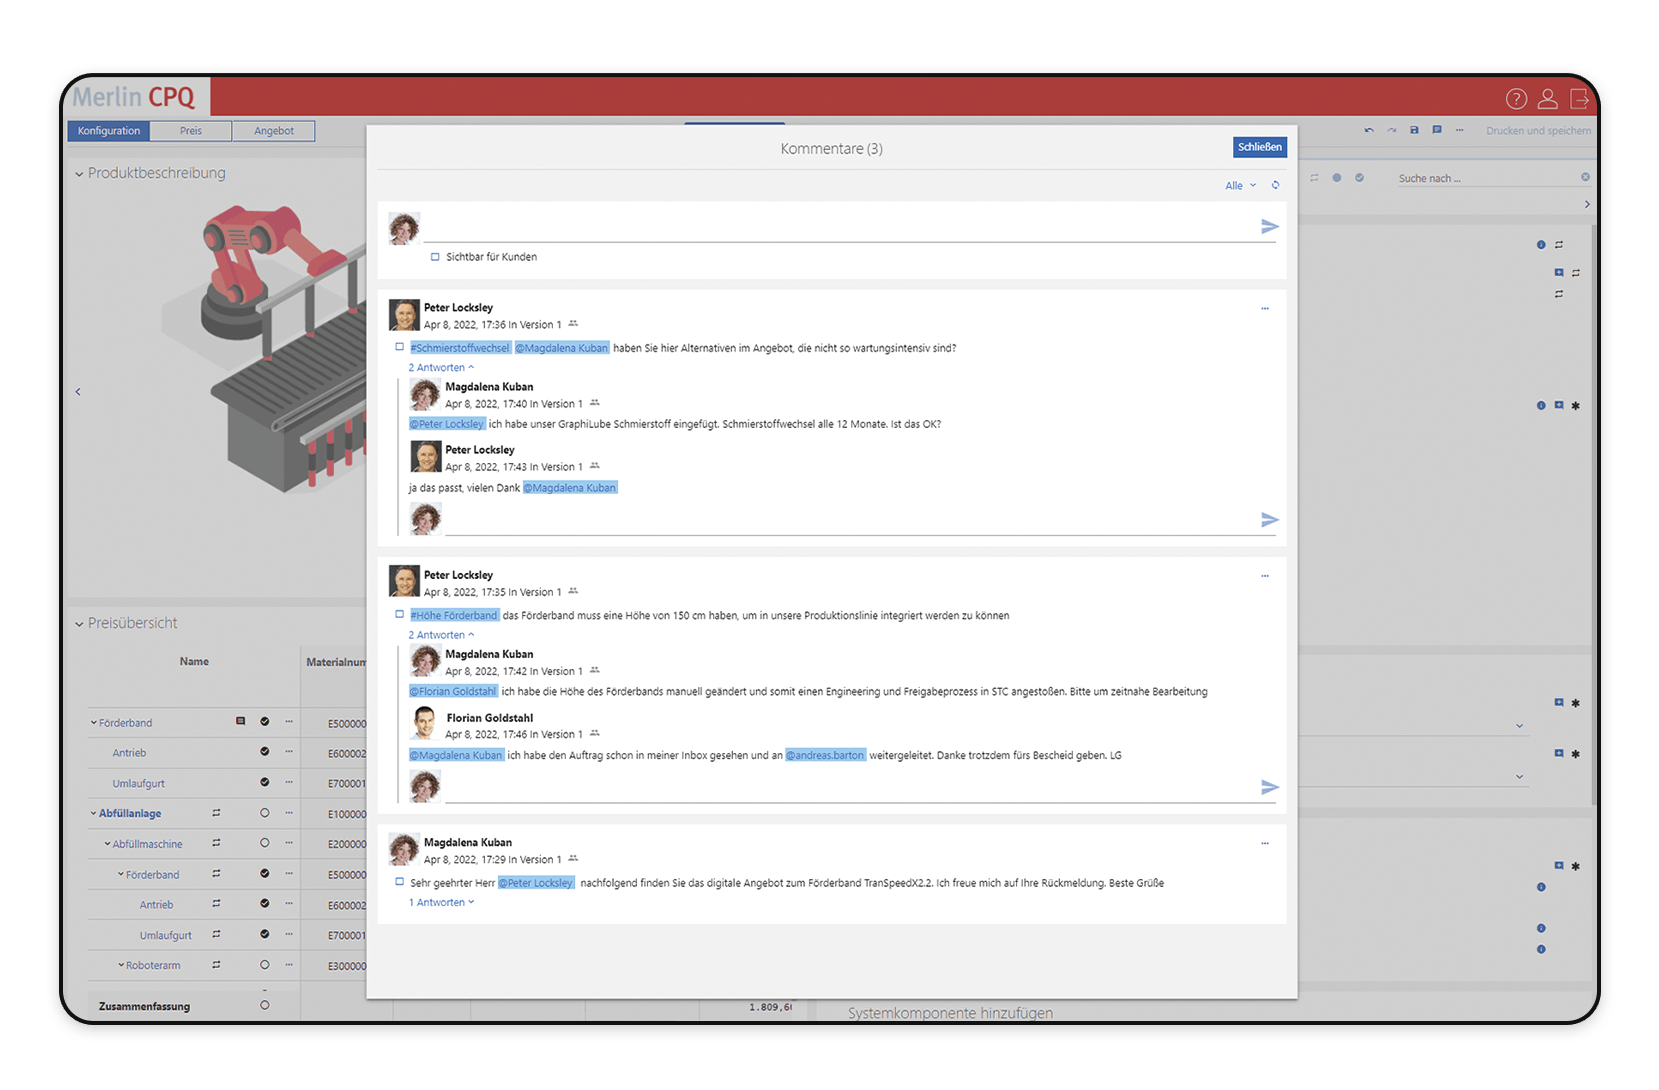Click the audience icon next to the 17:36 timestamp

coord(573,324)
